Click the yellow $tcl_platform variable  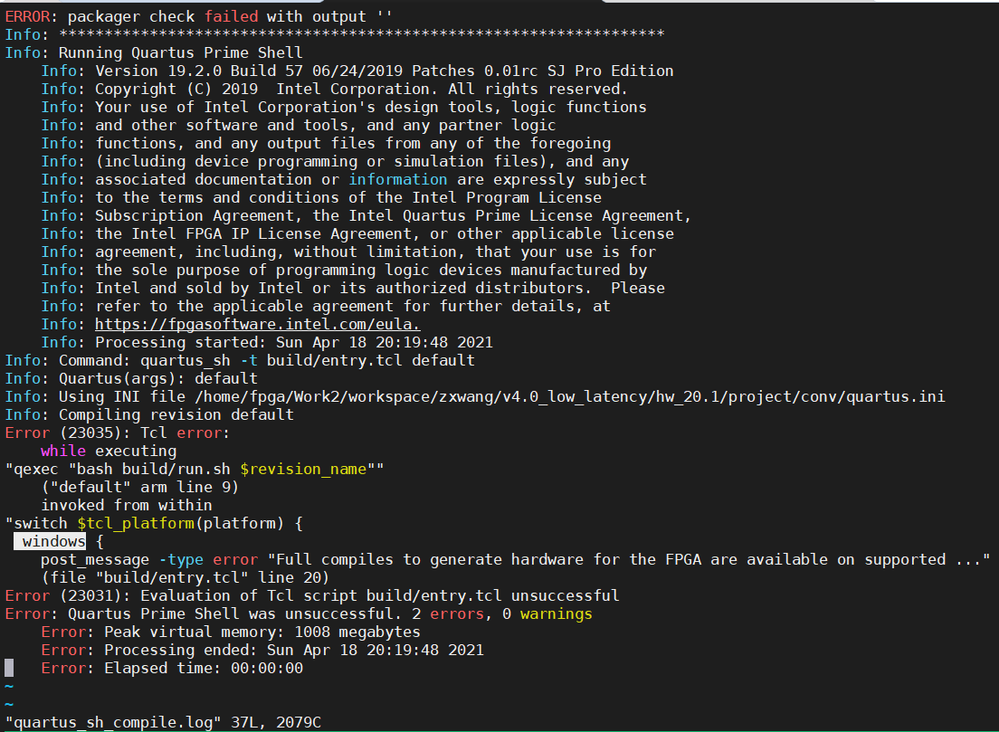[136, 524]
